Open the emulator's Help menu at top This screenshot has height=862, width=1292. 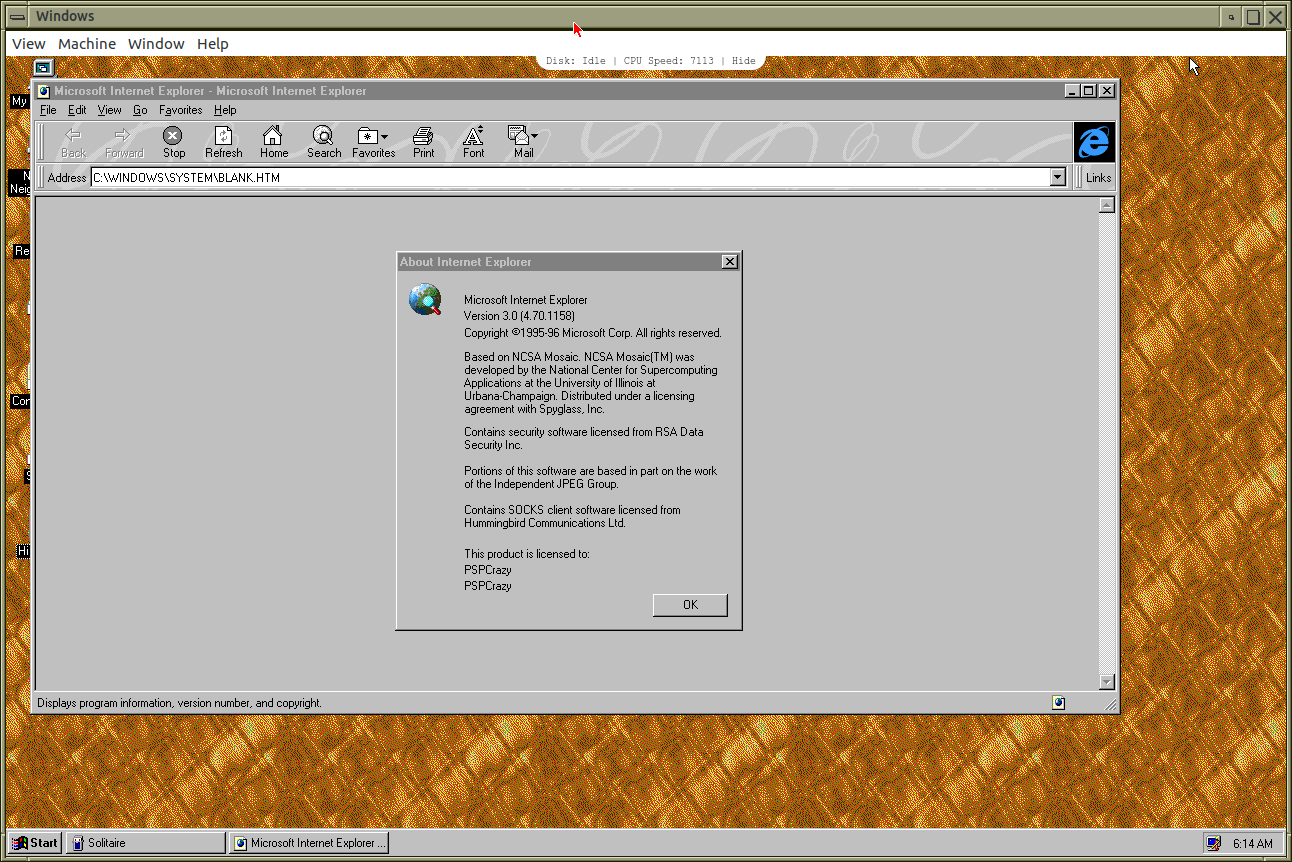[213, 44]
